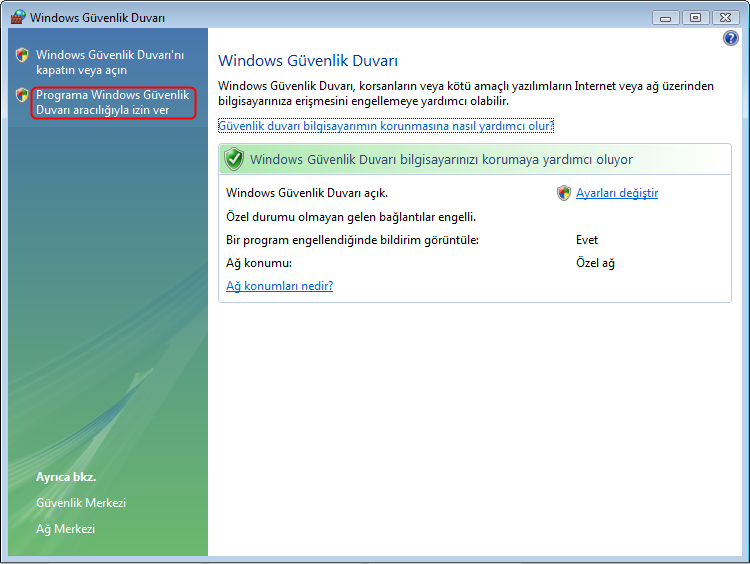Maximize the Windows Güvenlik Duvarı window

694,17
